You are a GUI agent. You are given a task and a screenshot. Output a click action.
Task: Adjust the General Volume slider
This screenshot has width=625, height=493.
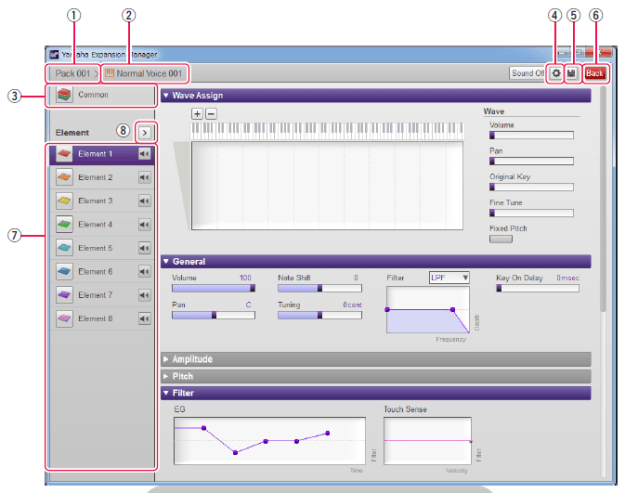coord(214,288)
